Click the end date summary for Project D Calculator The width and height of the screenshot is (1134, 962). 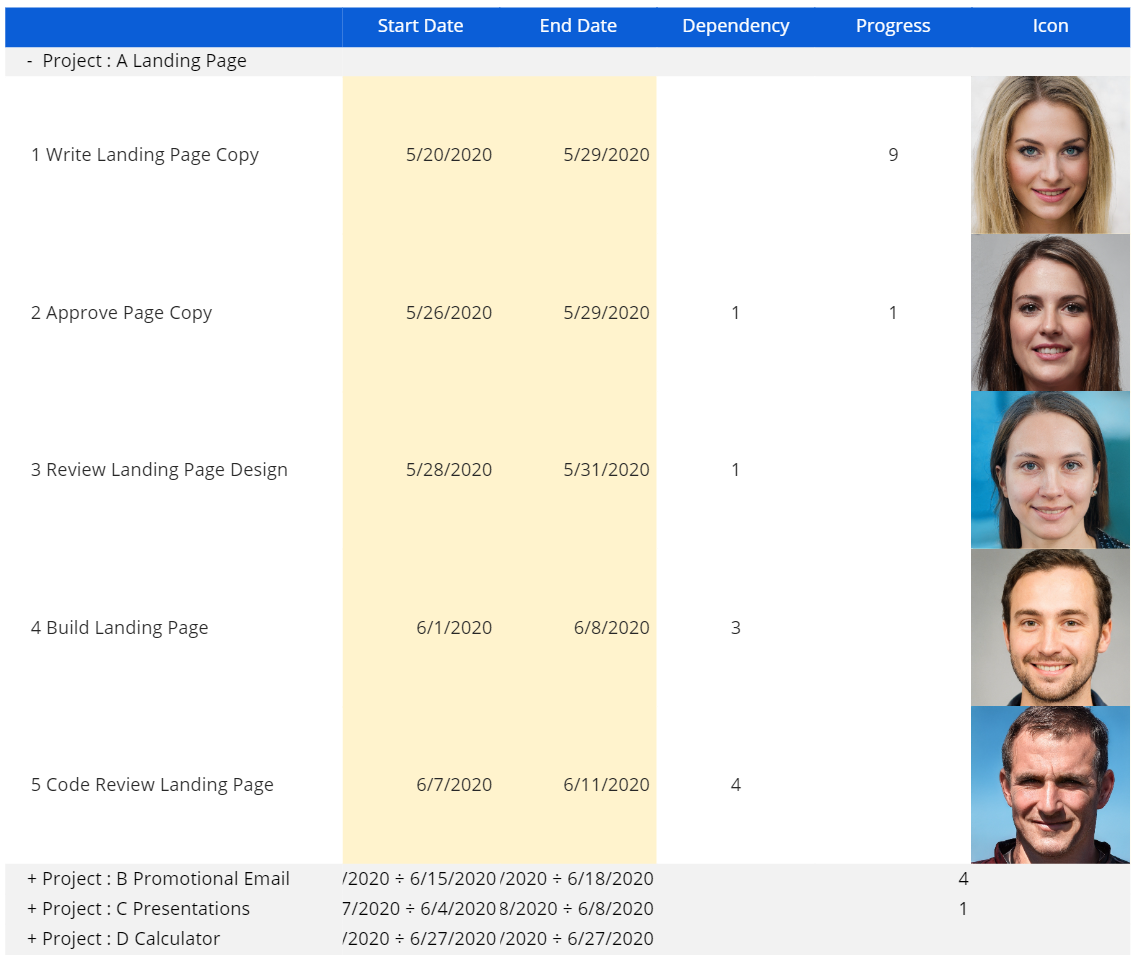click(577, 939)
